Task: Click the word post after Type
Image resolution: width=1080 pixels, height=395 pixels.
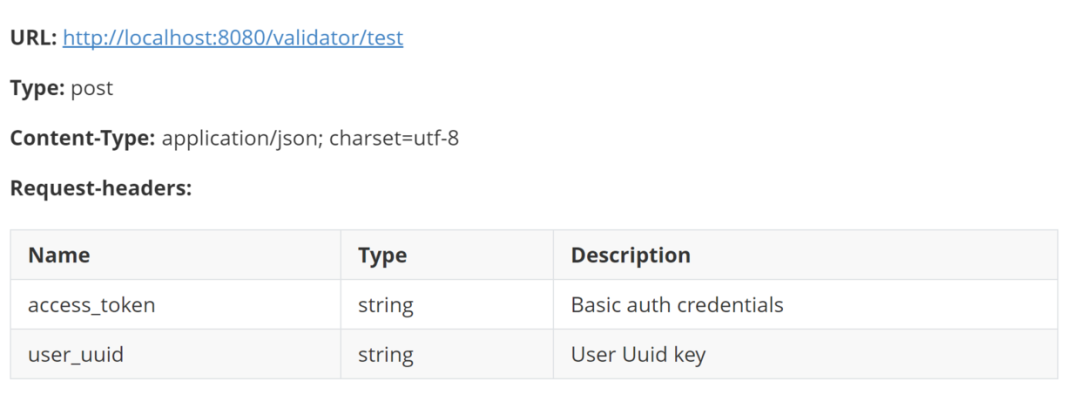Action: [92, 89]
